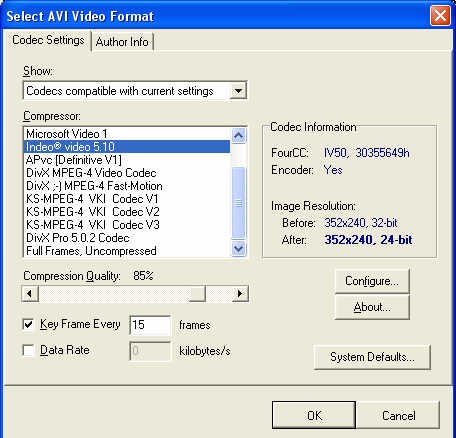Click the Cancel button
The image size is (456, 438).
(x=398, y=415)
